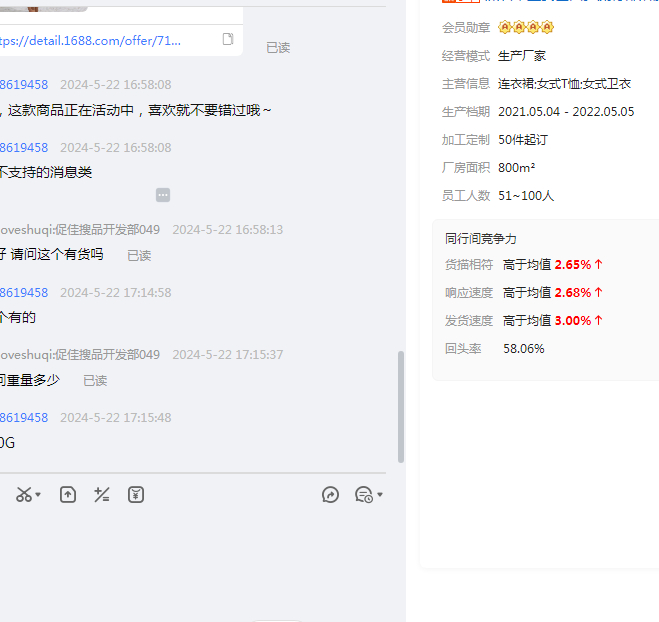Click the 发货速度 3.00% rating row
This screenshot has height=622, width=659.
click(x=524, y=321)
